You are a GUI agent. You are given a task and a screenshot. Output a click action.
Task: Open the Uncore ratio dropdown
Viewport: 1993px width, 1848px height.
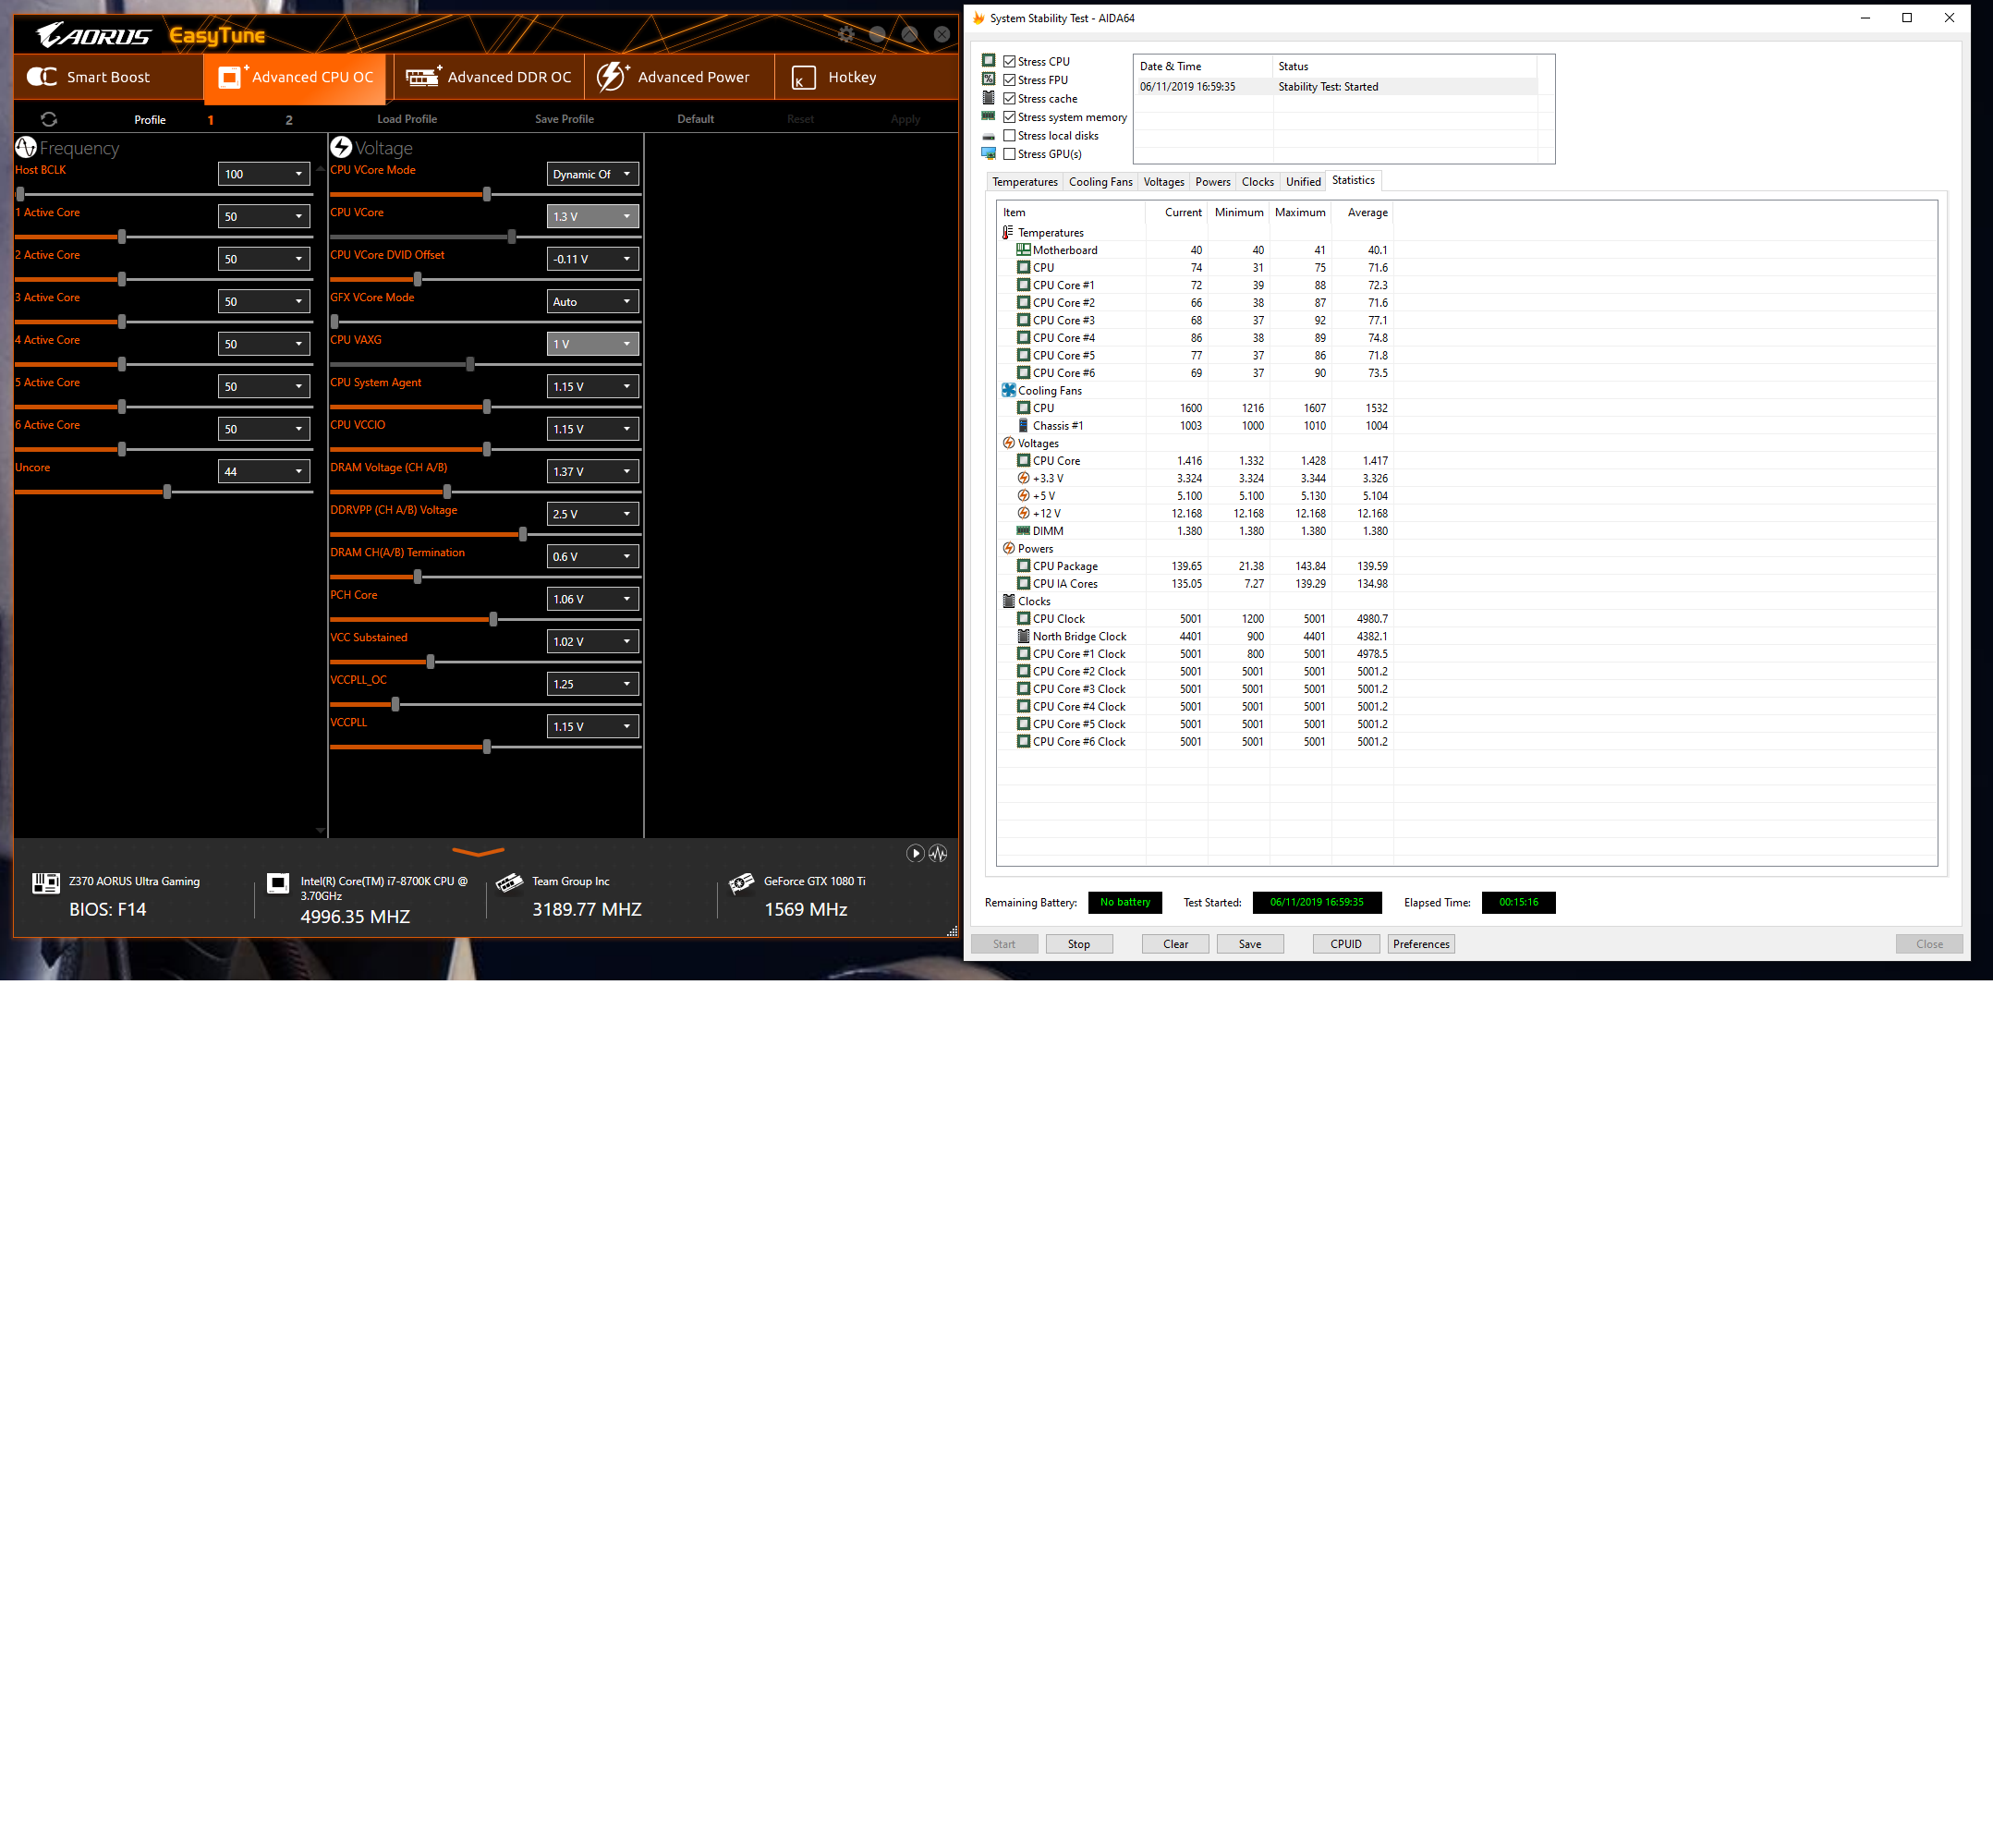(264, 471)
